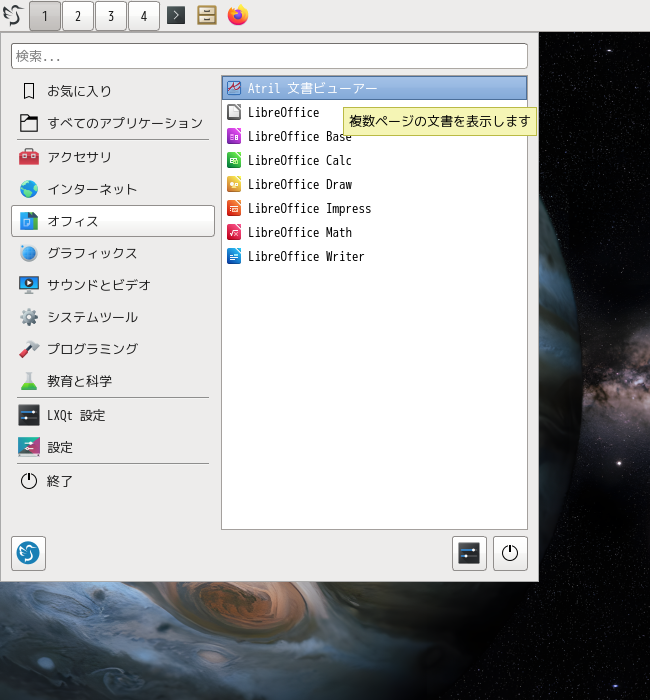Click the LibreOffice Draw icon
This screenshot has width=650, height=700.
pyautogui.click(x=234, y=184)
